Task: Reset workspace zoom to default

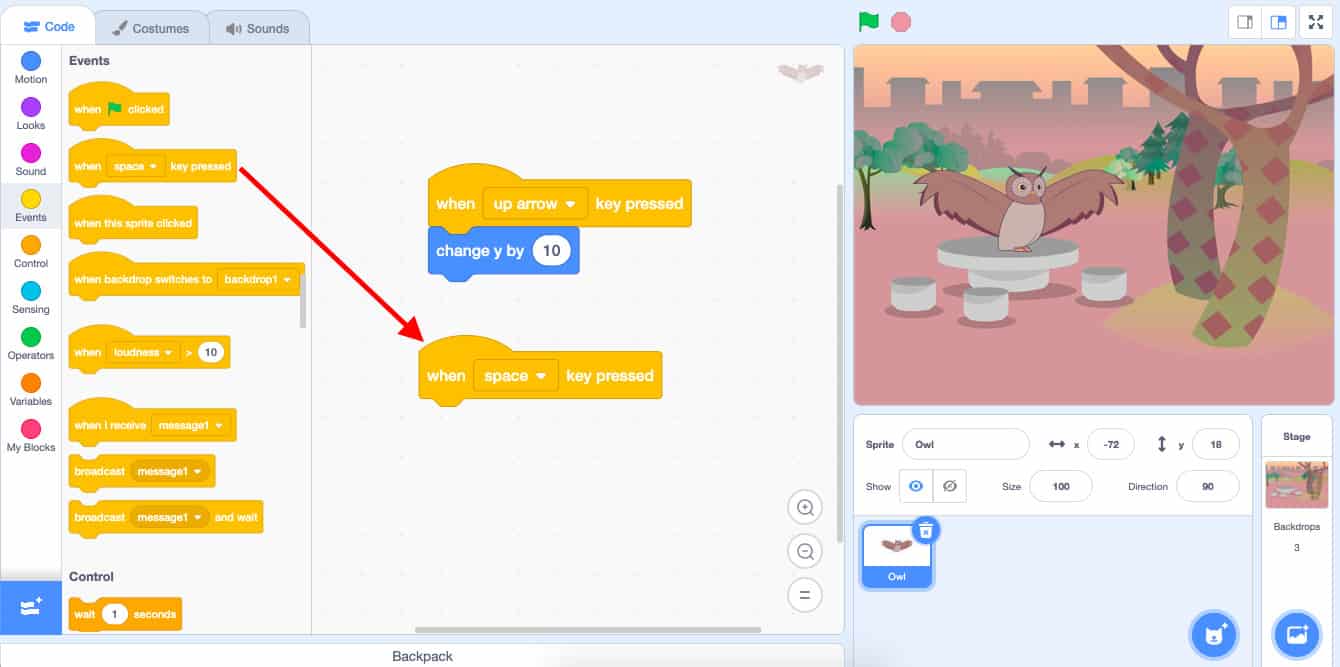Action: click(x=804, y=595)
